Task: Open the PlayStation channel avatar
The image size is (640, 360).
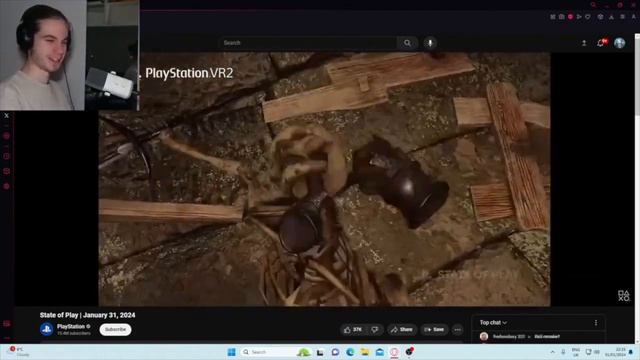Action: point(47,329)
